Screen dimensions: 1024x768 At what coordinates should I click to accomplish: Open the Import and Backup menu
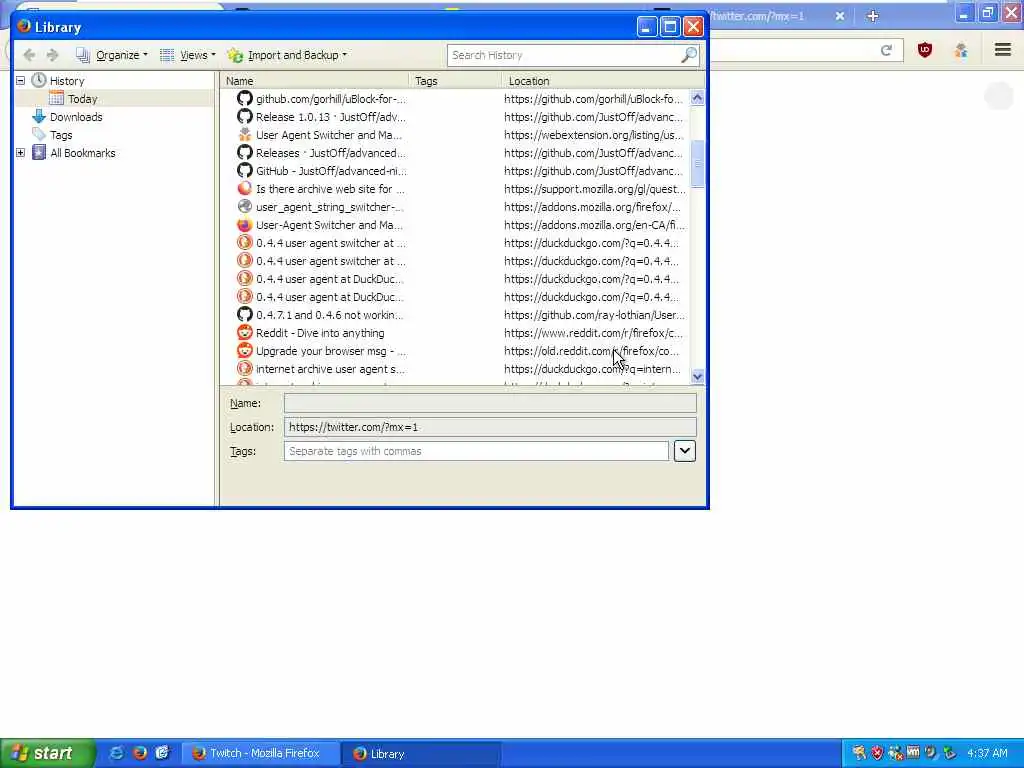pyautogui.click(x=287, y=55)
